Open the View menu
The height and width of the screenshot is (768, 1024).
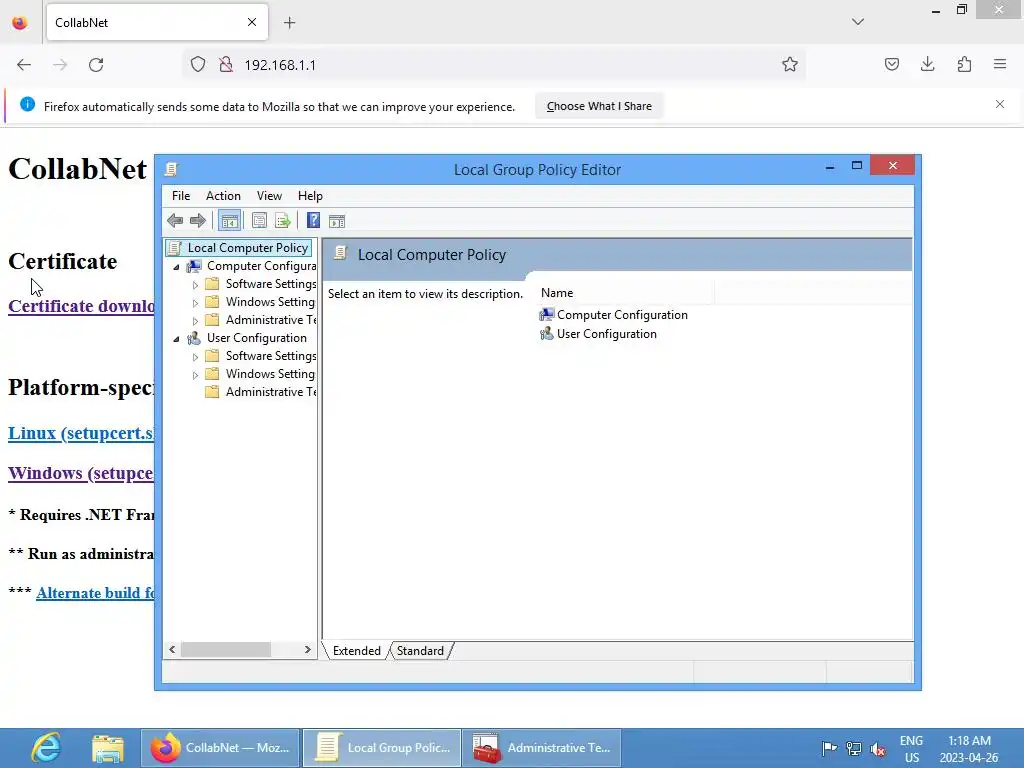pyautogui.click(x=269, y=196)
